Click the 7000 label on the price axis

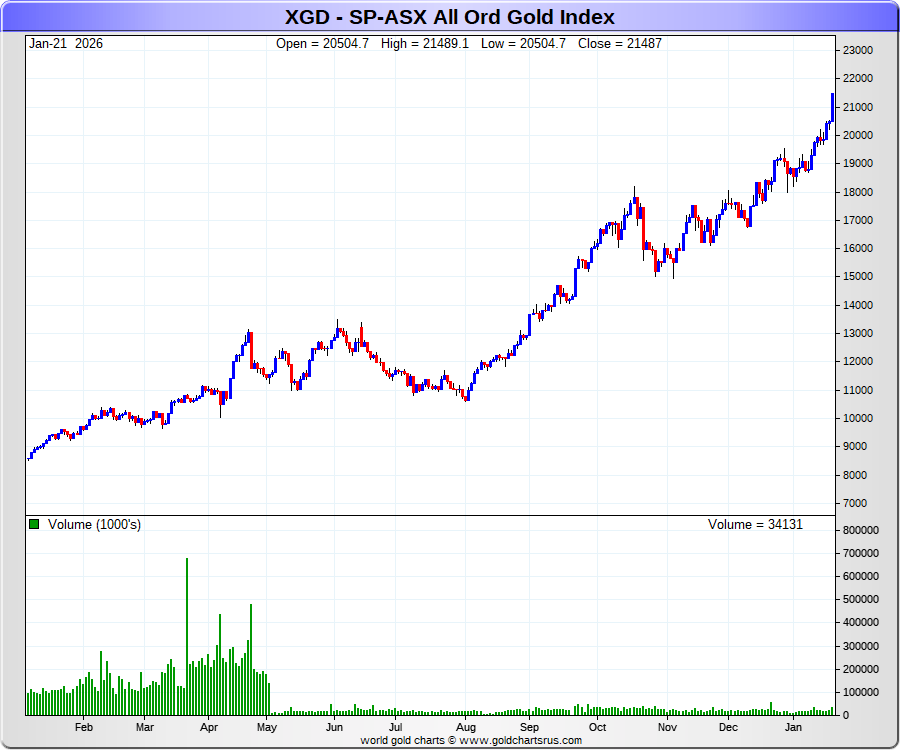856,504
